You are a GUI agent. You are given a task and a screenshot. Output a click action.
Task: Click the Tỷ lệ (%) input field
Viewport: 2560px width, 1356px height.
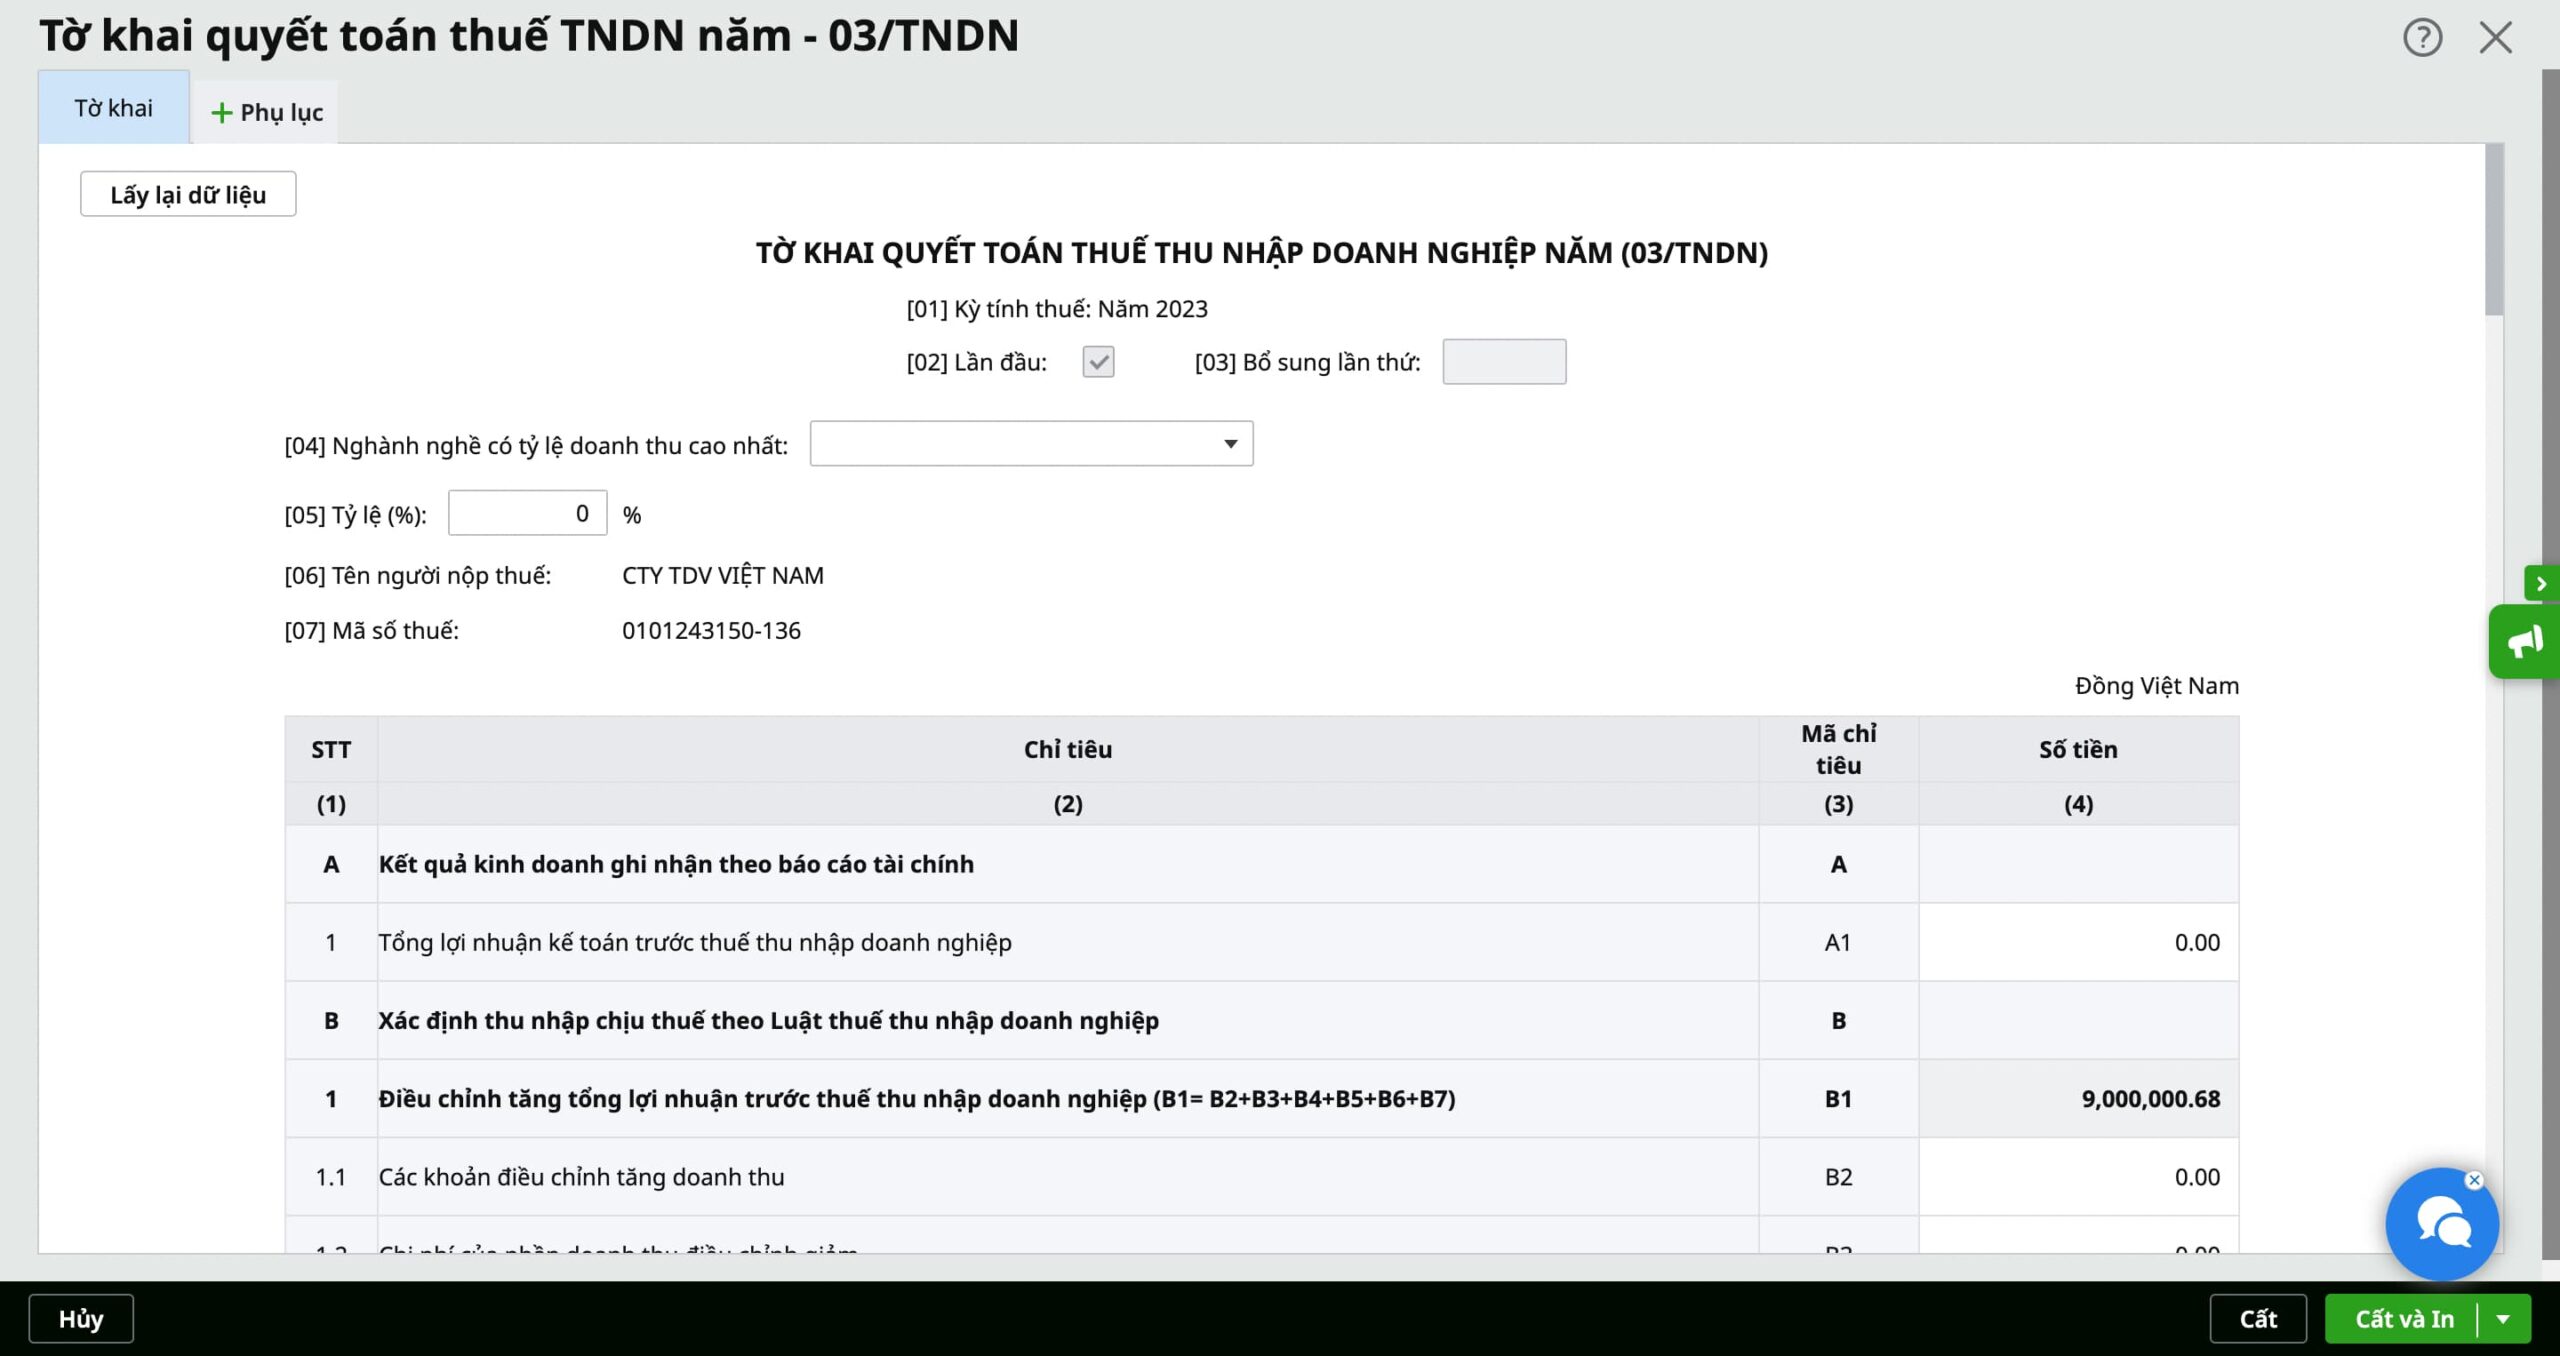tap(527, 514)
